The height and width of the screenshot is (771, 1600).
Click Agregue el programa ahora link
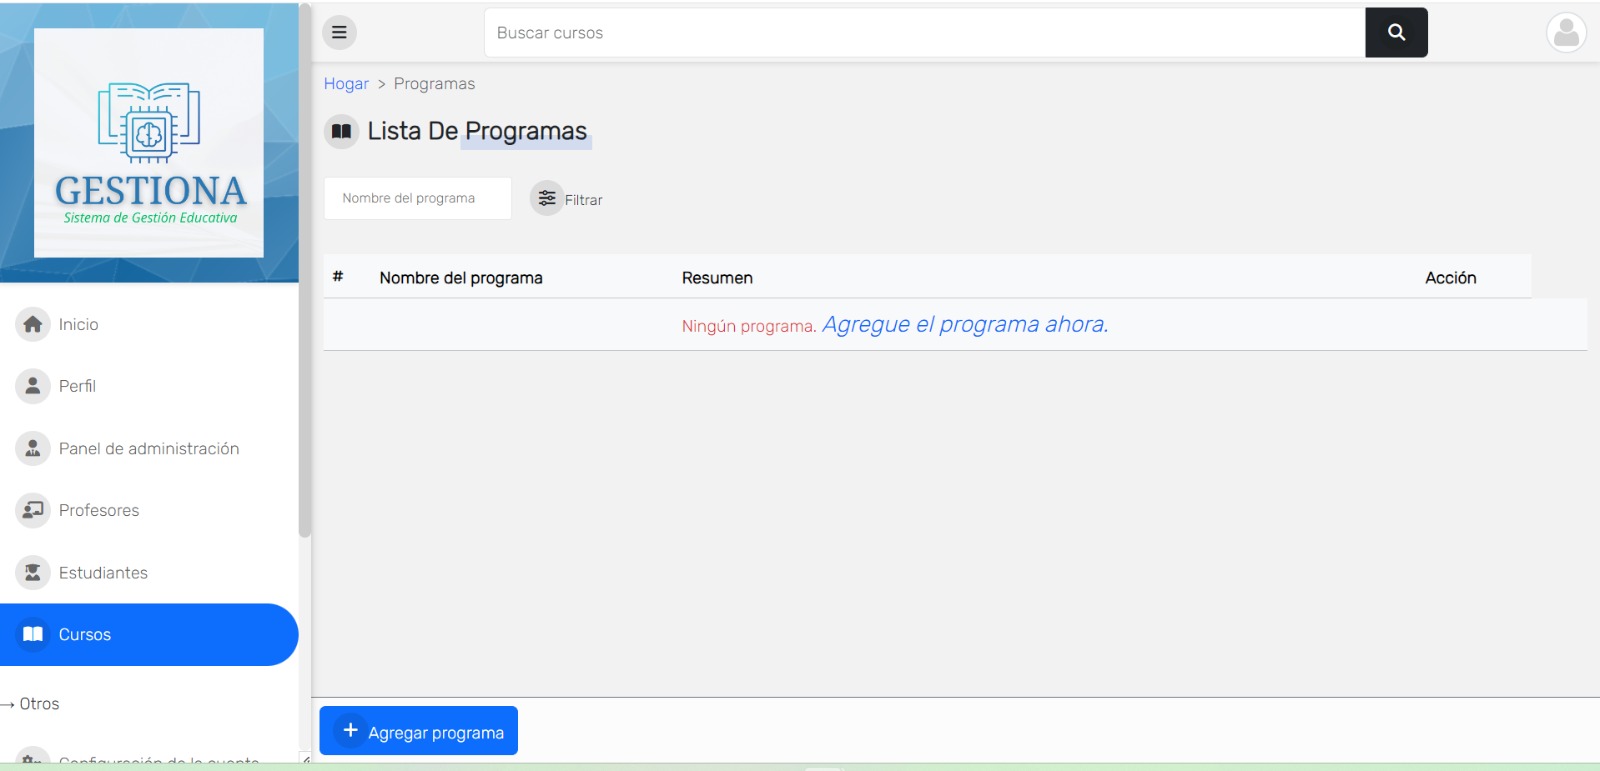[965, 324]
